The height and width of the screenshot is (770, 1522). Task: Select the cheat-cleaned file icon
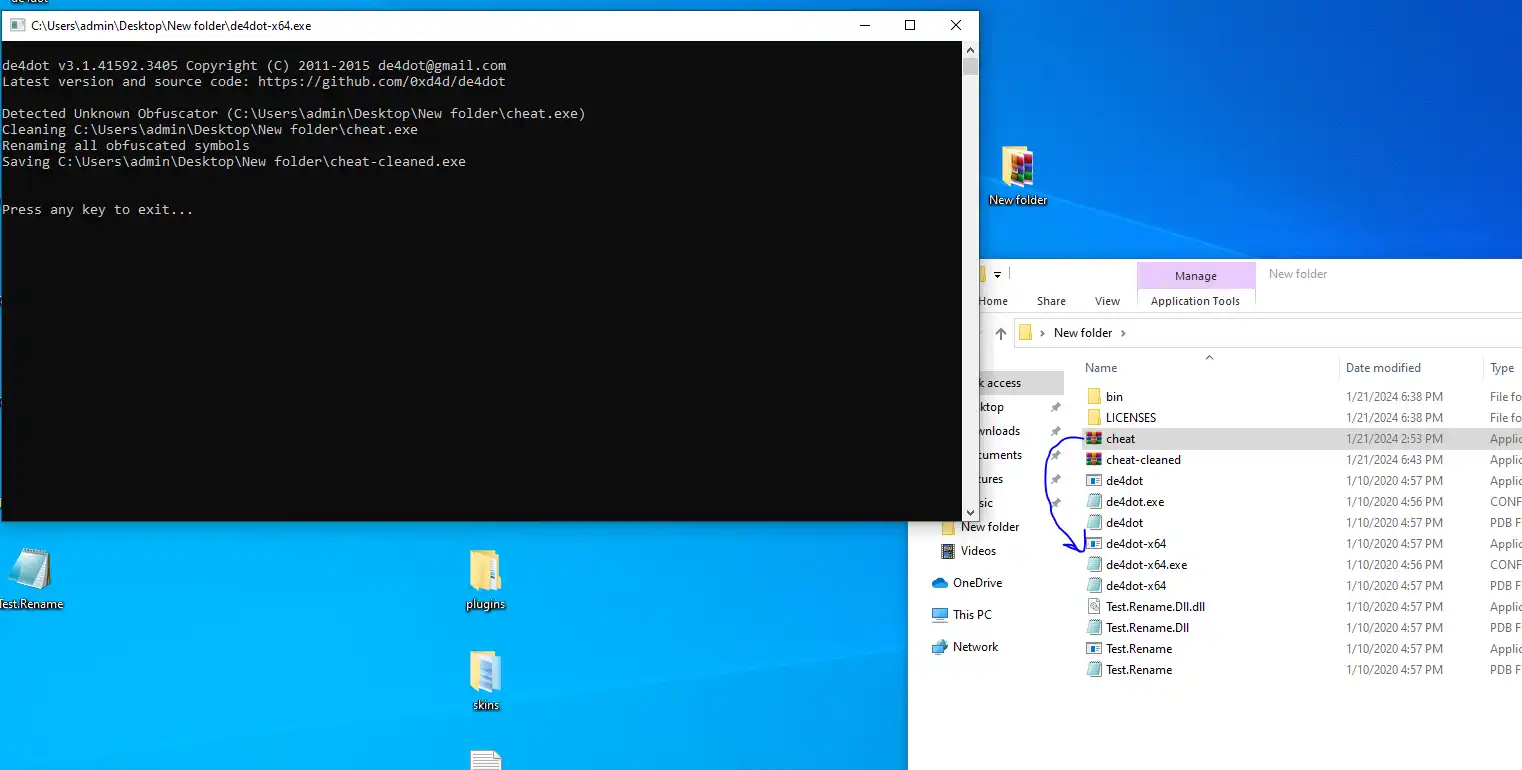coord(1094,460)
